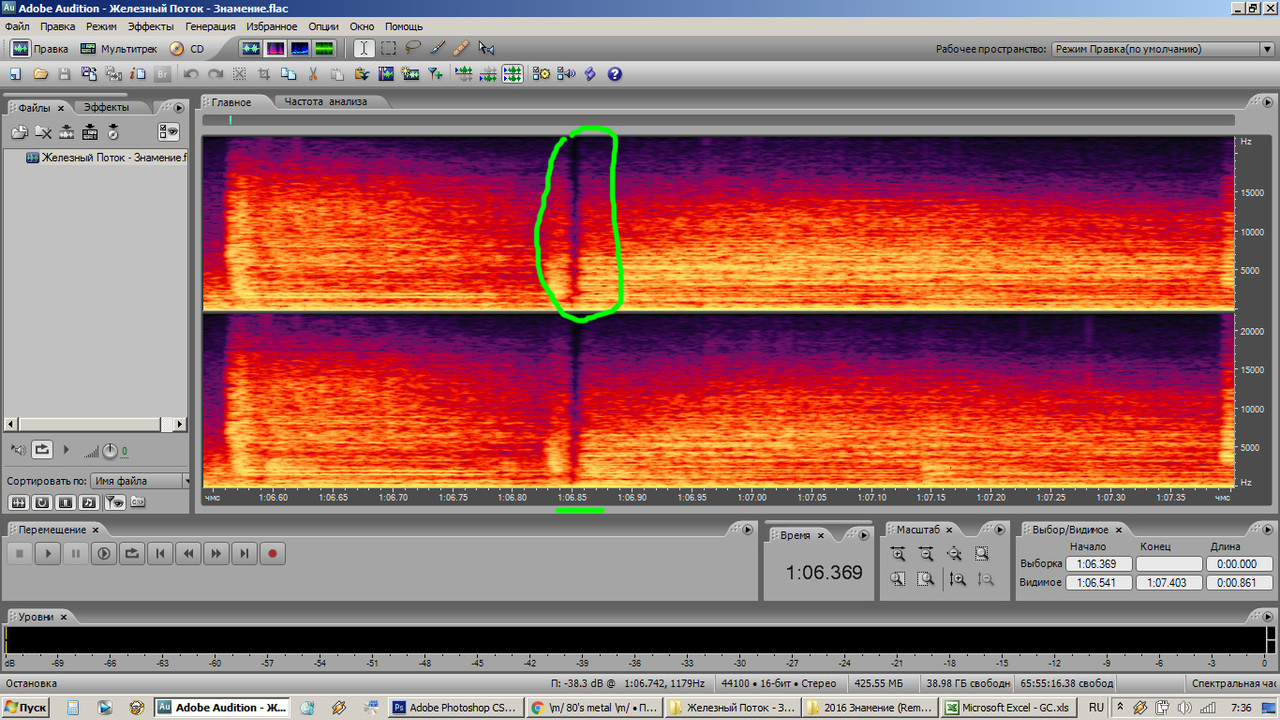
Task: Select the Lasso Selection tool
Action: [x=412, y=48]
